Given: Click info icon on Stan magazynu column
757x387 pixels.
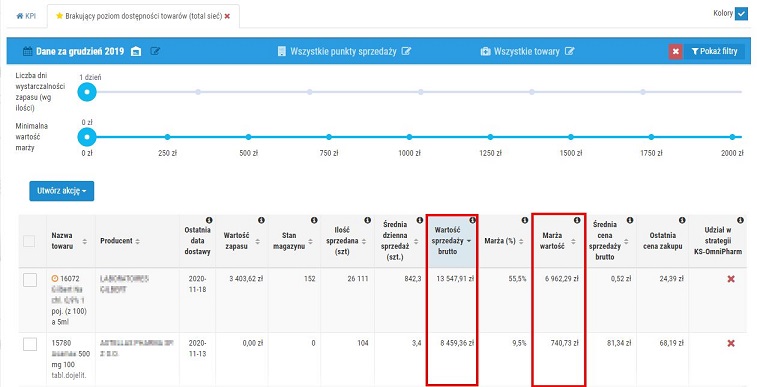Looking at the screenshot, I should pos(314,220).
